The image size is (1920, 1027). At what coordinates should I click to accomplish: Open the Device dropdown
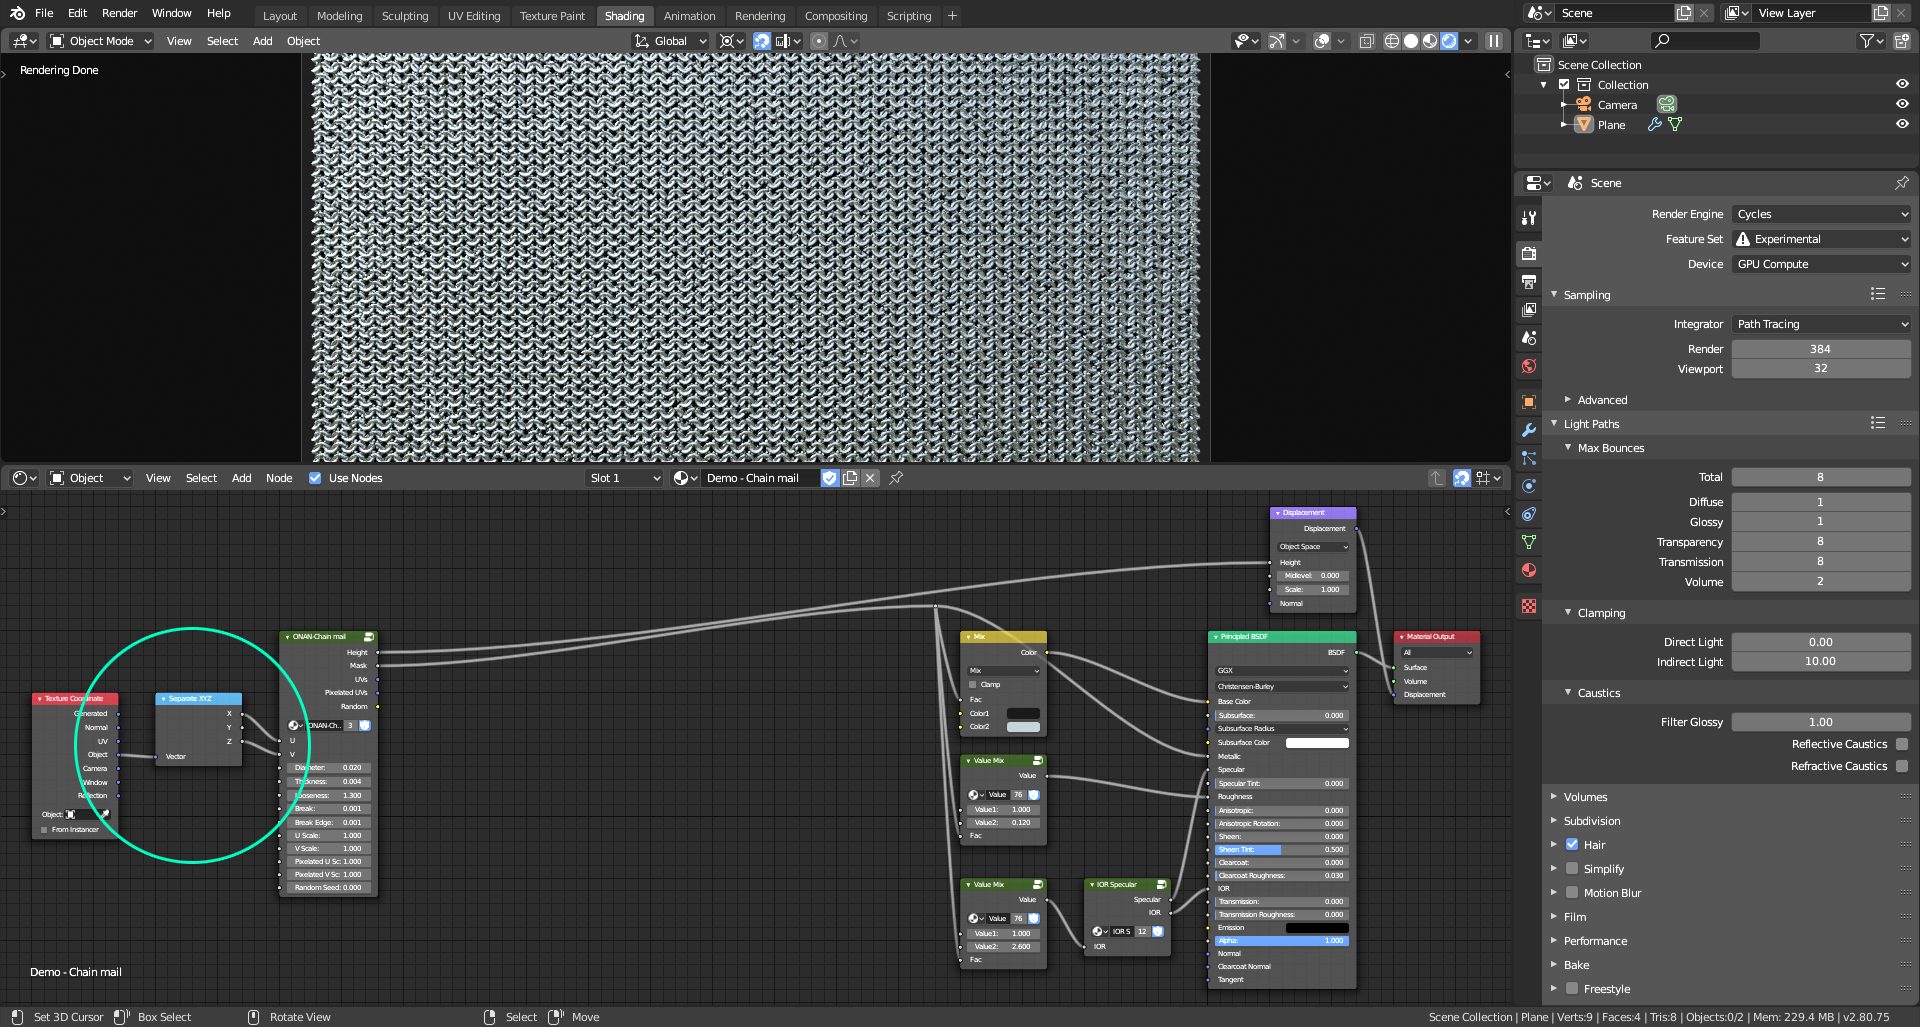[x=1821, y=264]
